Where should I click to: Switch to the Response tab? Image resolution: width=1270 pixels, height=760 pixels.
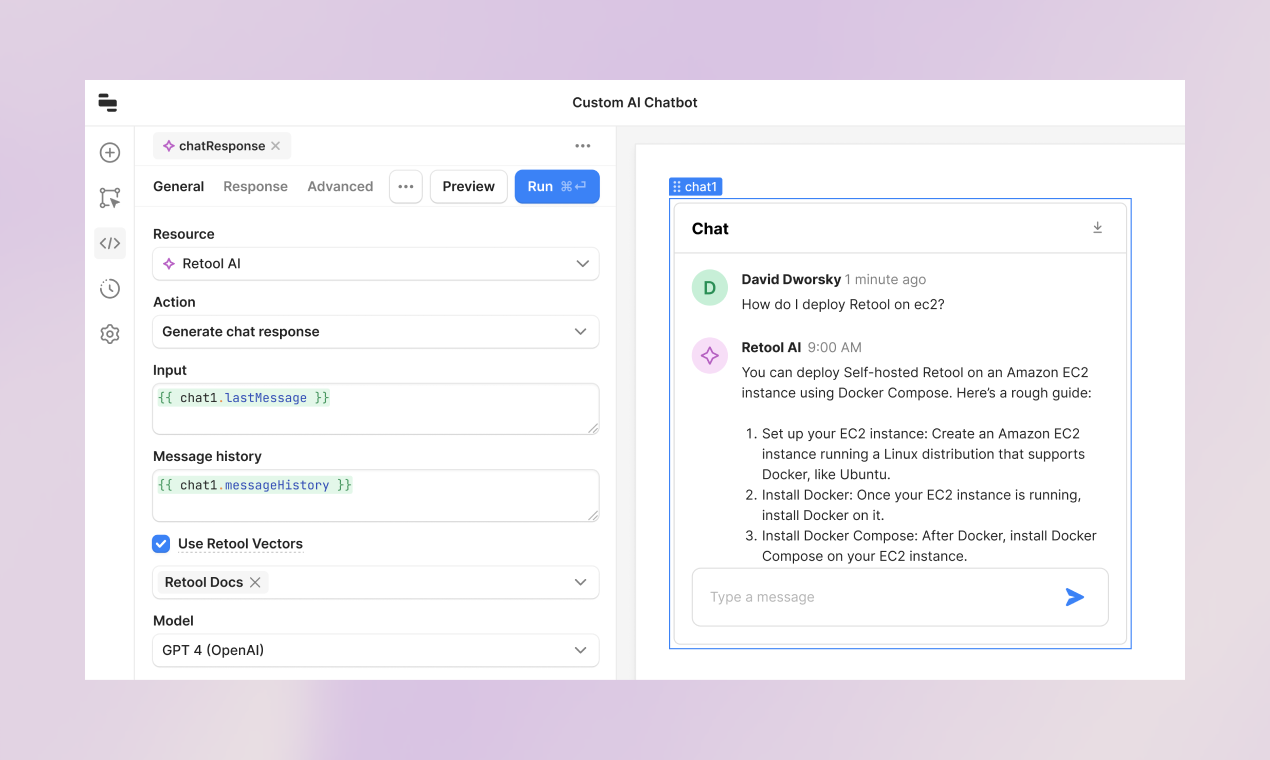click(x=255, y=187)
